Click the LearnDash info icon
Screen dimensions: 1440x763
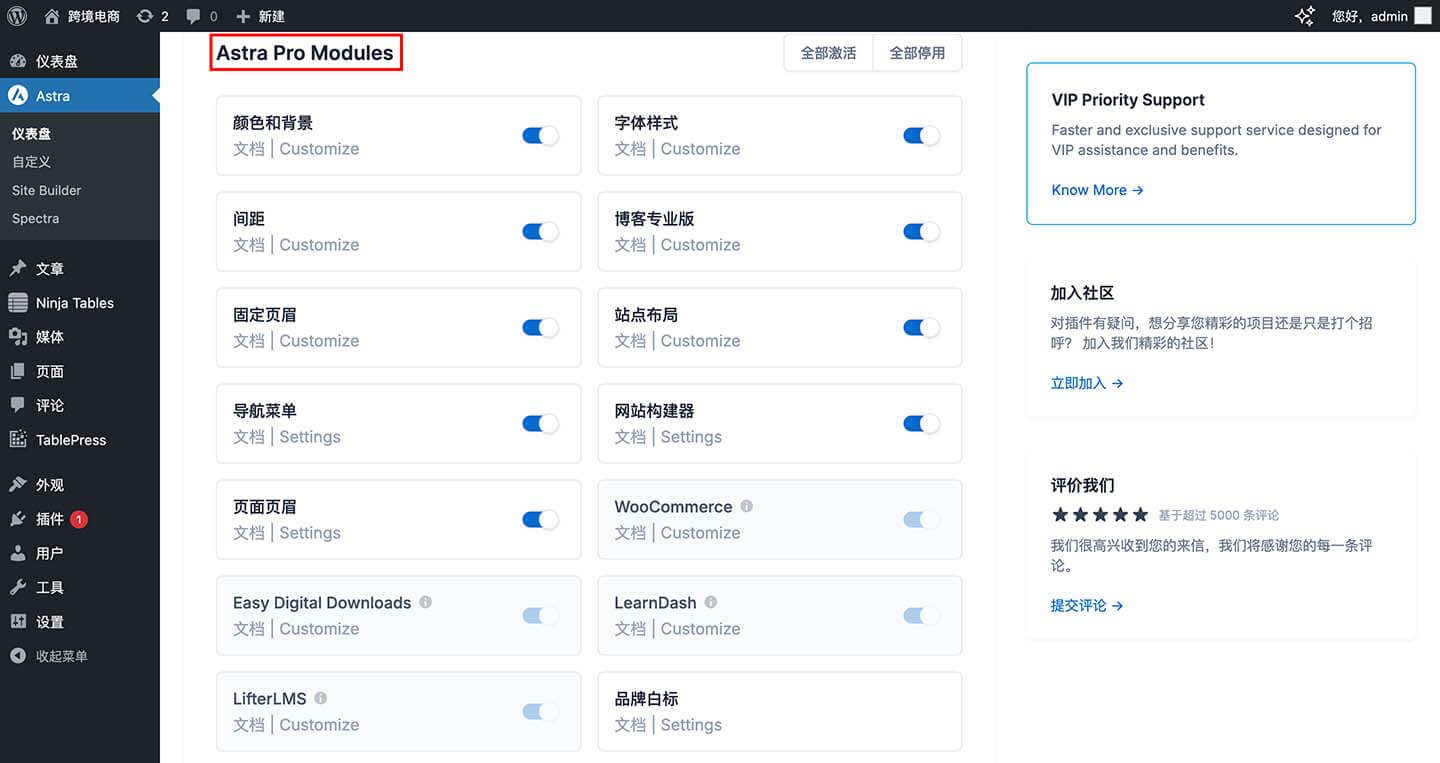click(x=711, y=602)
